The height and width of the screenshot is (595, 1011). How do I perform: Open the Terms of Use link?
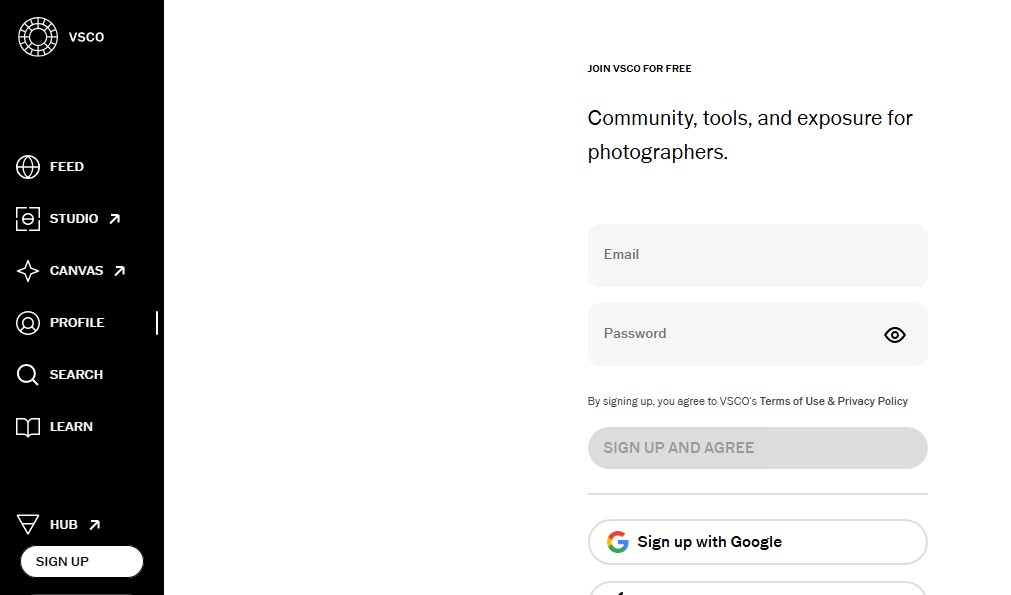click(x=792, y=401)
